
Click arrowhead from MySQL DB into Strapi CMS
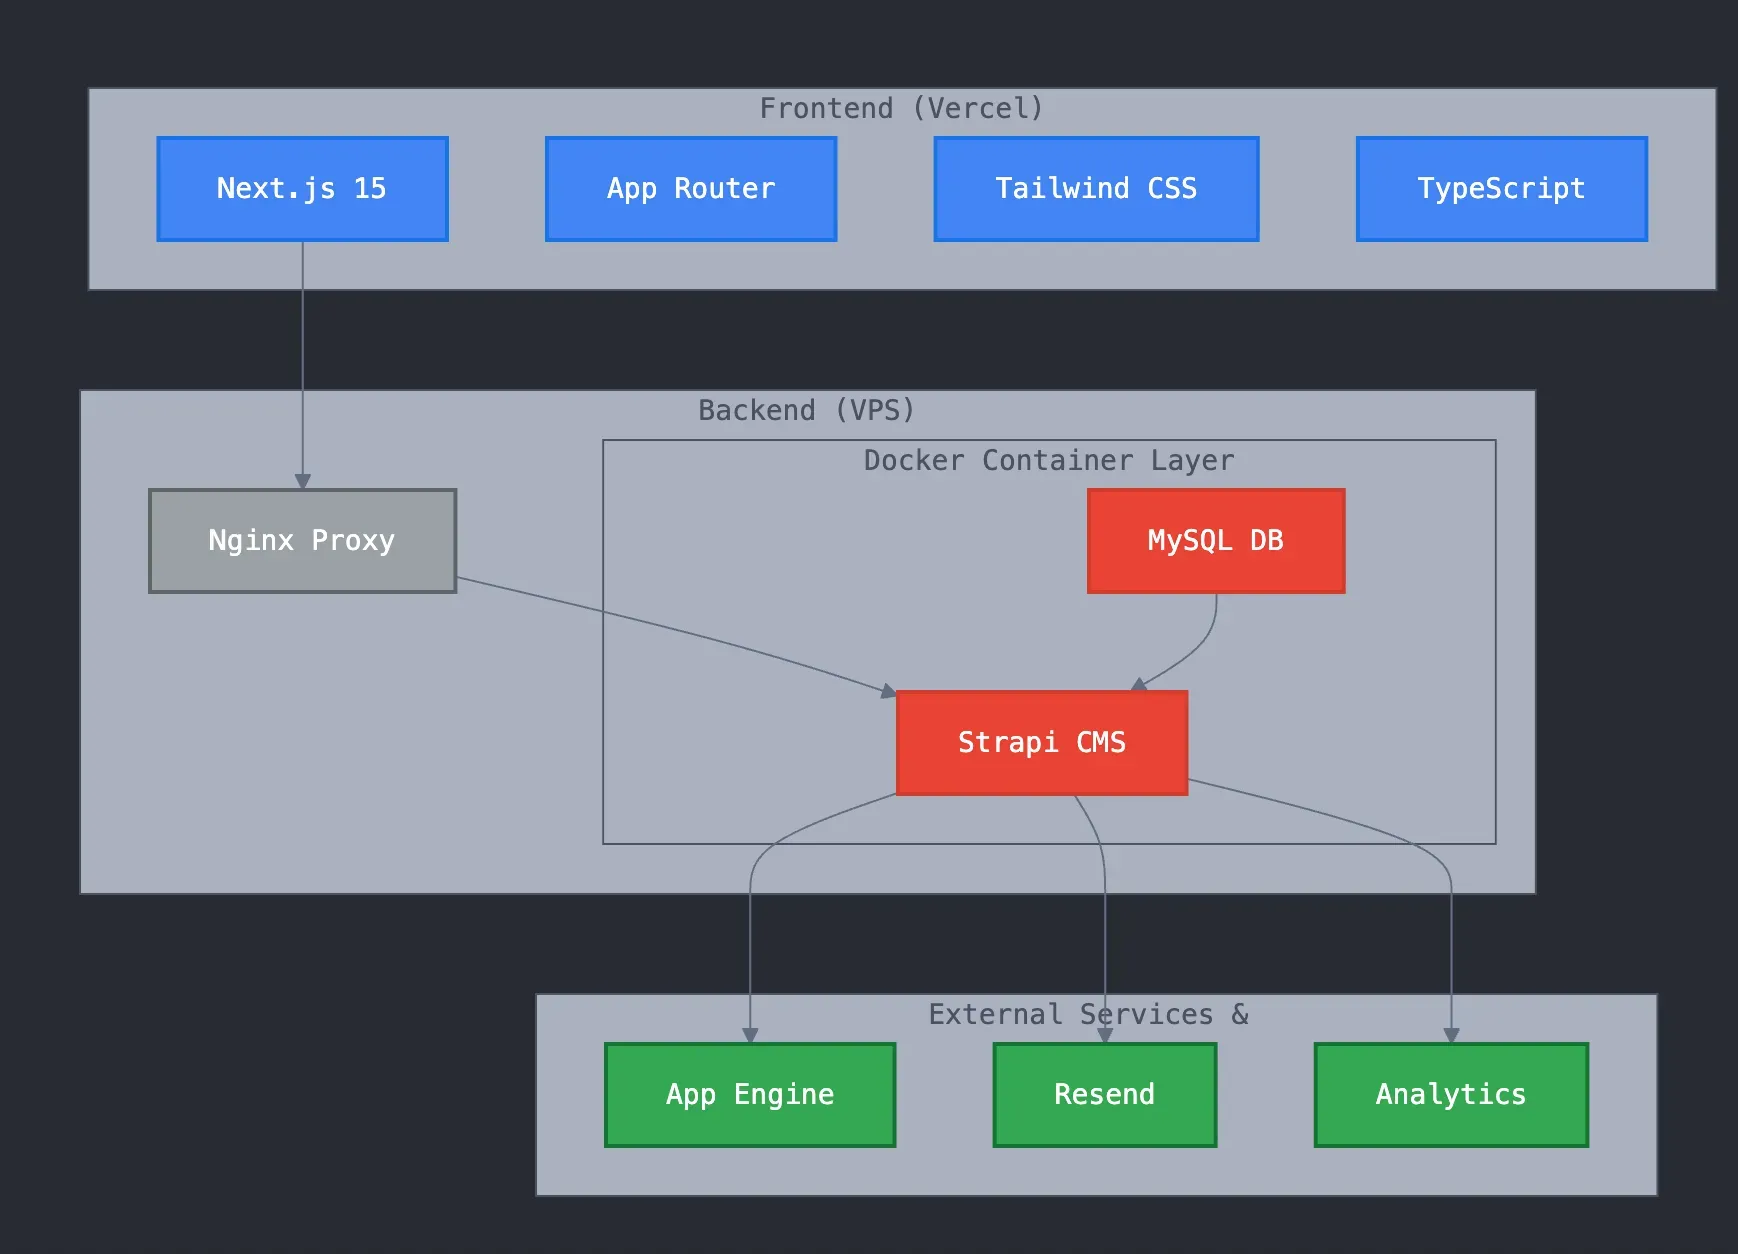(1139, 685)
